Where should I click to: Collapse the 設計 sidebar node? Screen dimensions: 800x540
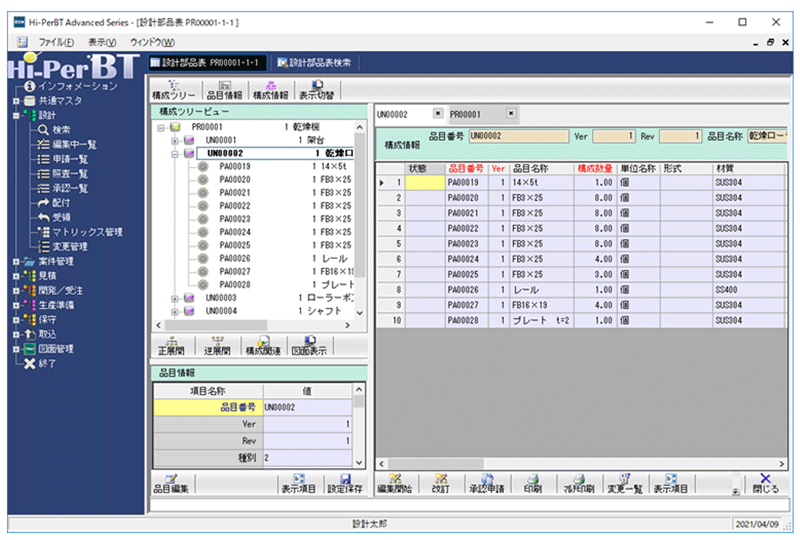[16, 115]
